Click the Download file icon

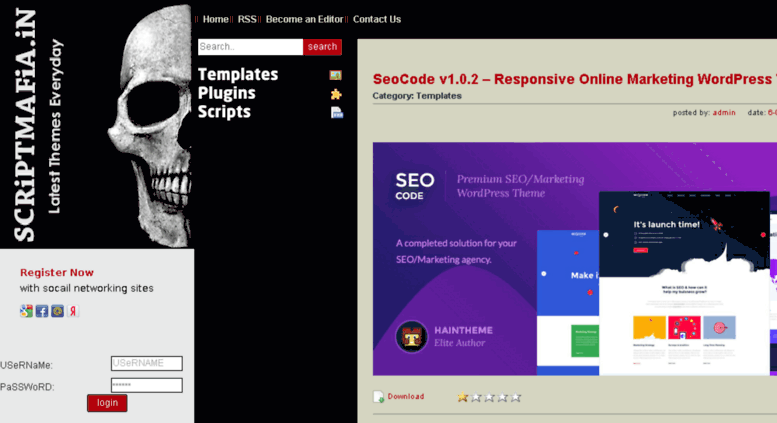pyautogui.click(x=379, y=397)
